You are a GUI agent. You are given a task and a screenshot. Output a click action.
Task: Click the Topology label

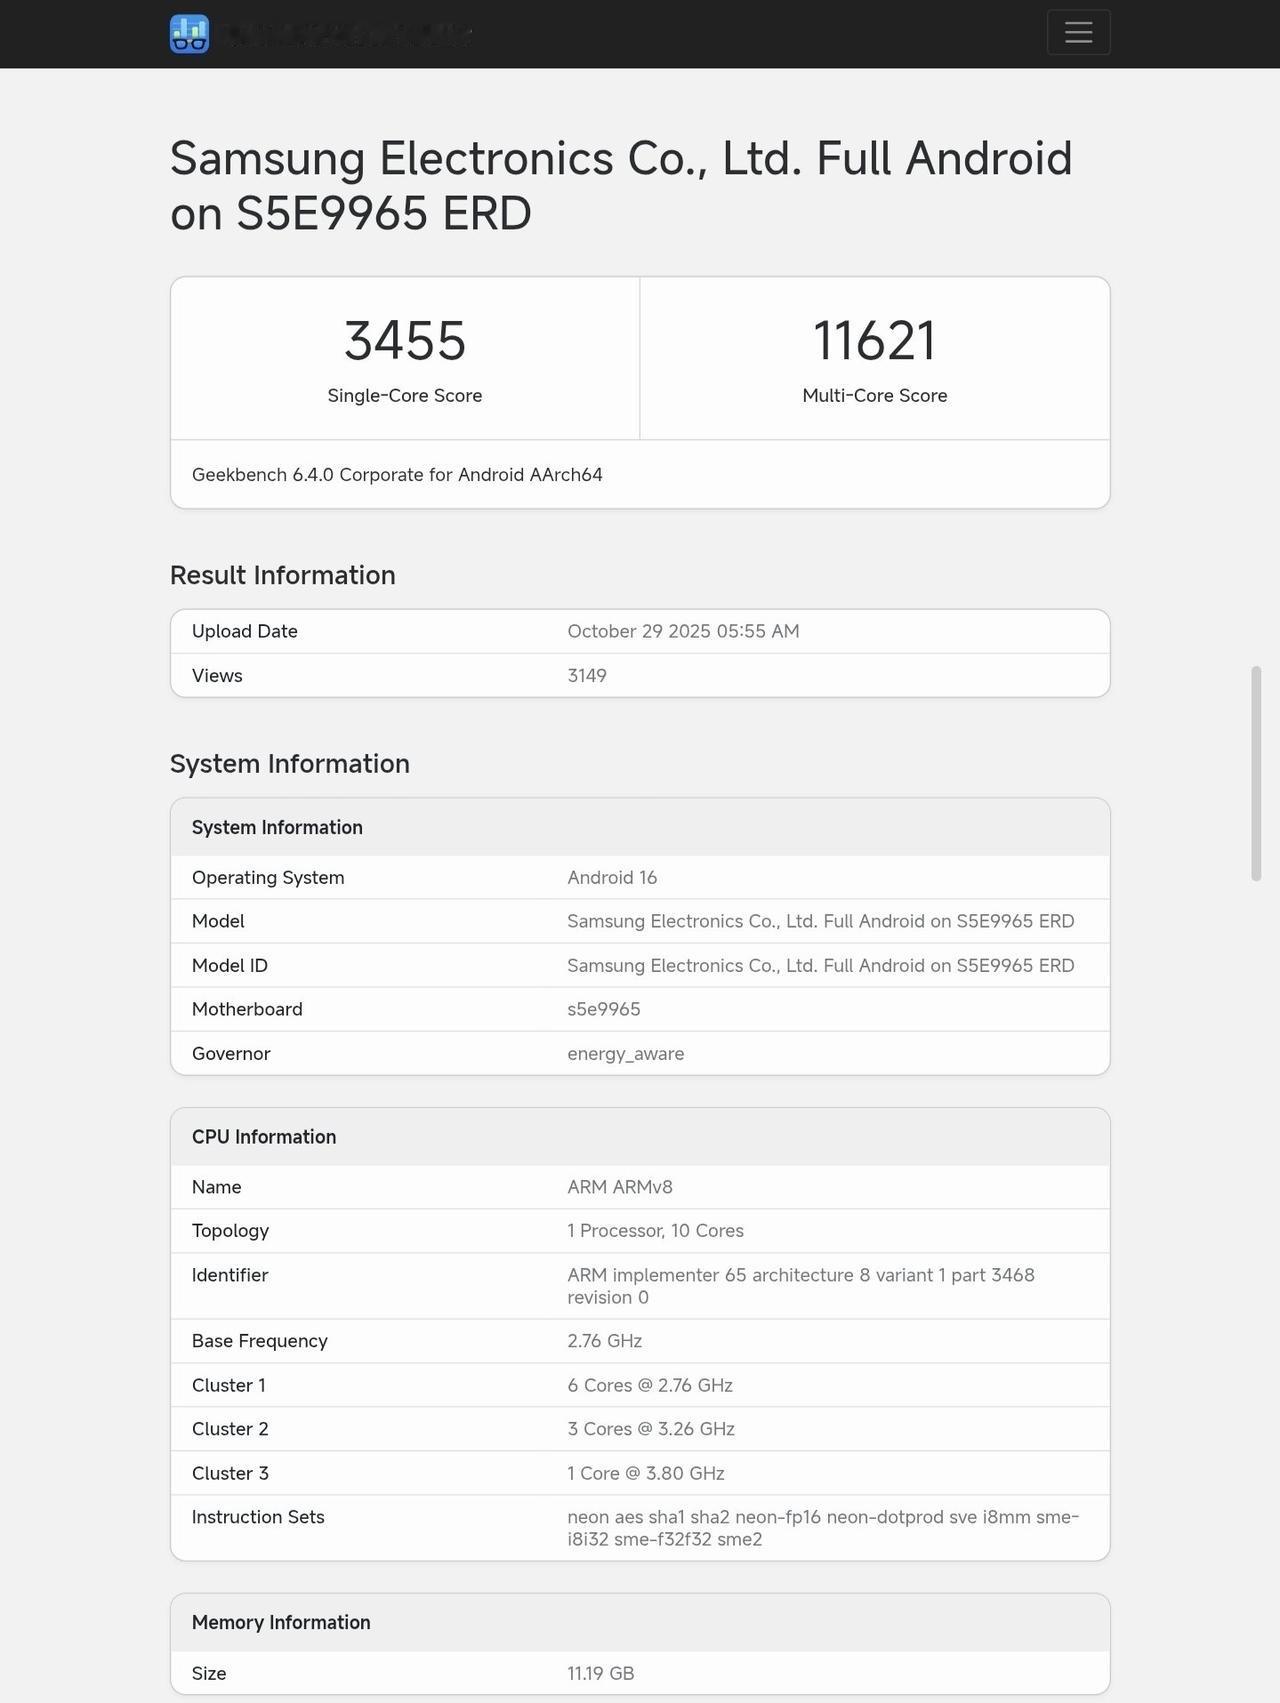(x=230, y=1231)
